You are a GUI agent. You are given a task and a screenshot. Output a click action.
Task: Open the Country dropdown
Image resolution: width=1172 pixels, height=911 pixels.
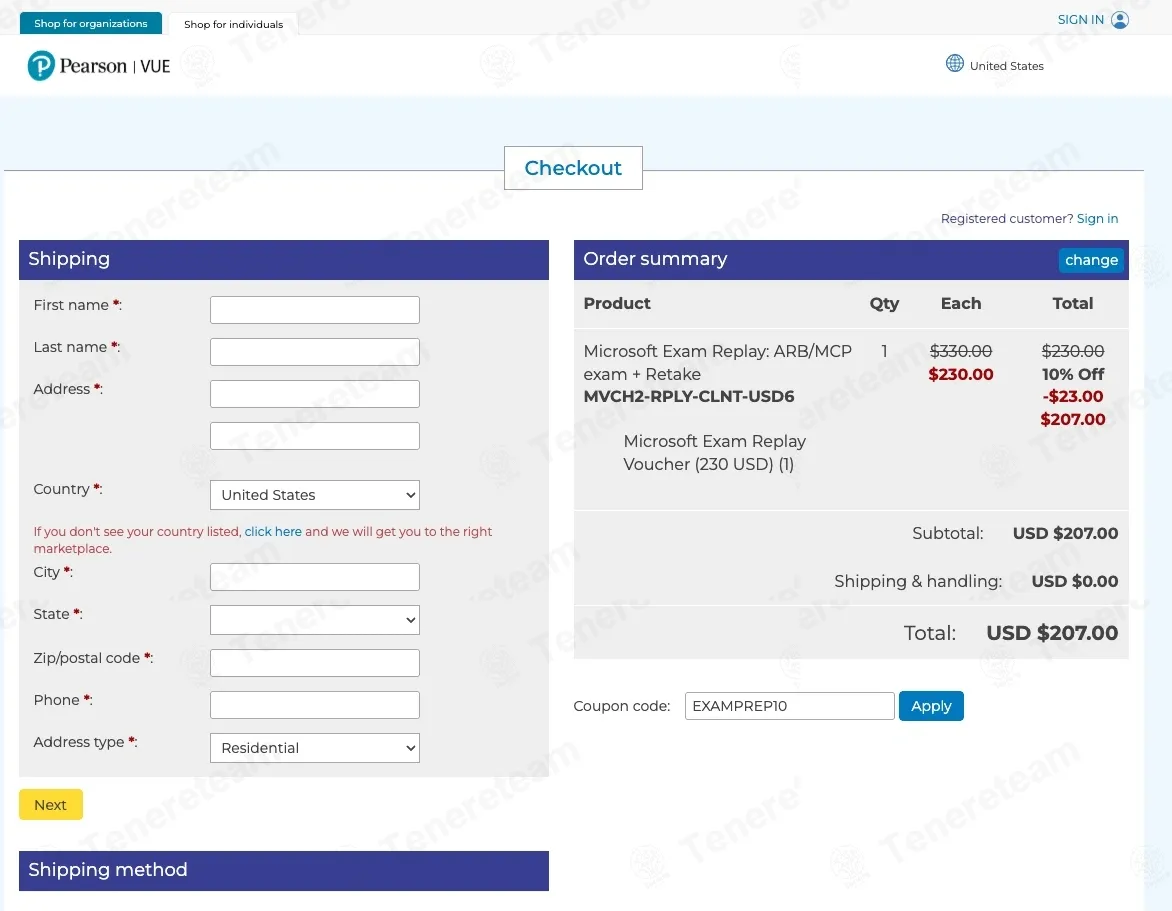click(315, 495)
